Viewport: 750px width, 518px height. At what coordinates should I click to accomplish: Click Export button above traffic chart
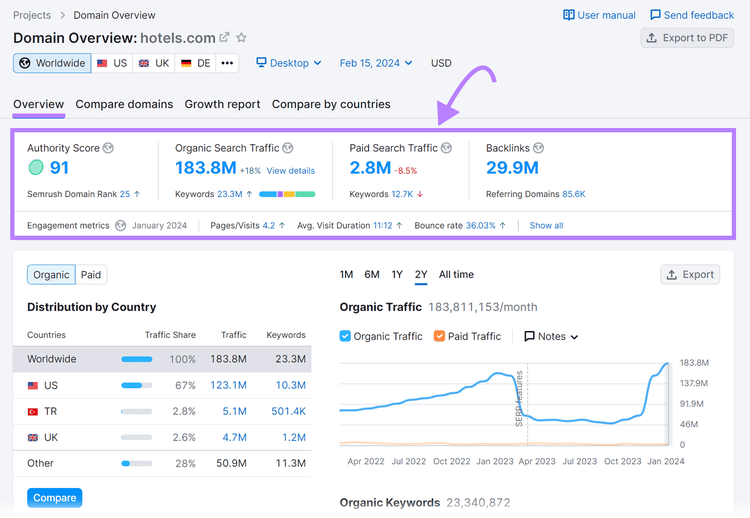pos(690,275)
